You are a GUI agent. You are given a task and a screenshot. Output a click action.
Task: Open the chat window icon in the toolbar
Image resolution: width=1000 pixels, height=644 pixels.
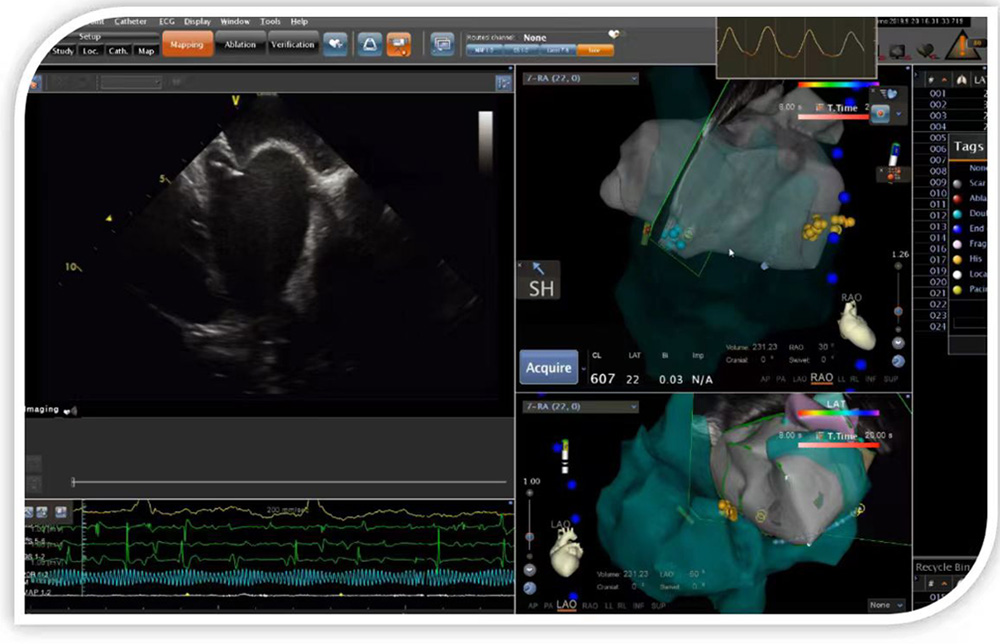coord(442,45)
